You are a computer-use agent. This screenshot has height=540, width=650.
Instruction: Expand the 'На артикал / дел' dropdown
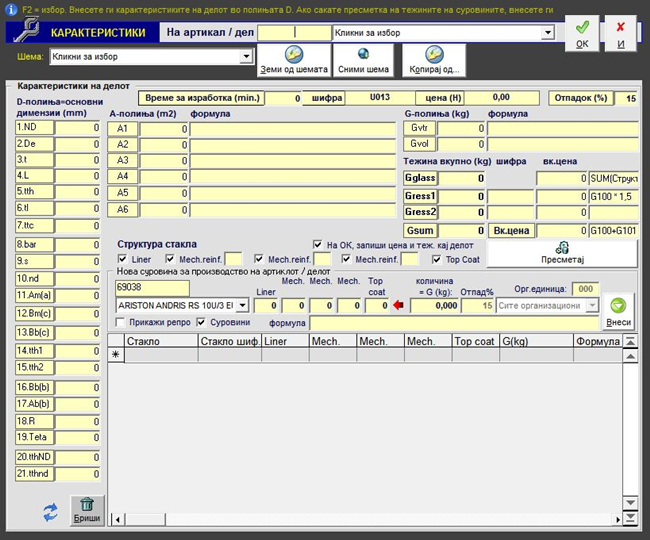547,33
